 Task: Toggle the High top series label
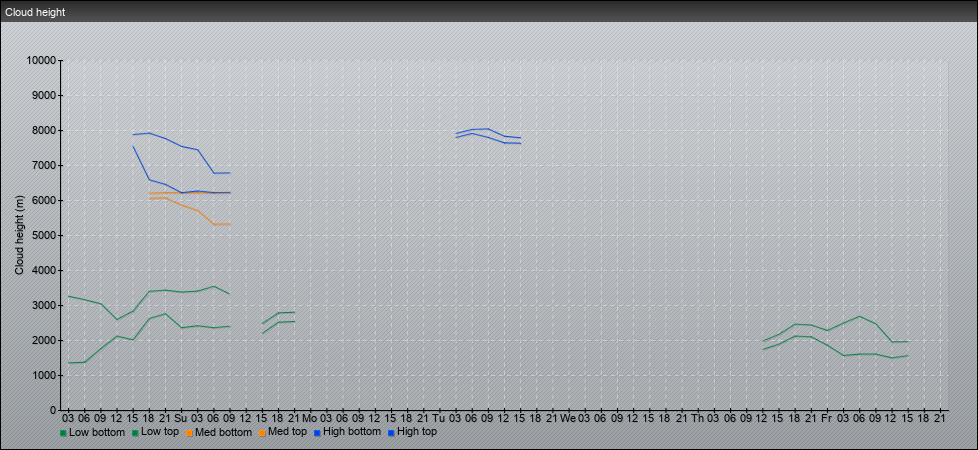click(x=417, y=432)
